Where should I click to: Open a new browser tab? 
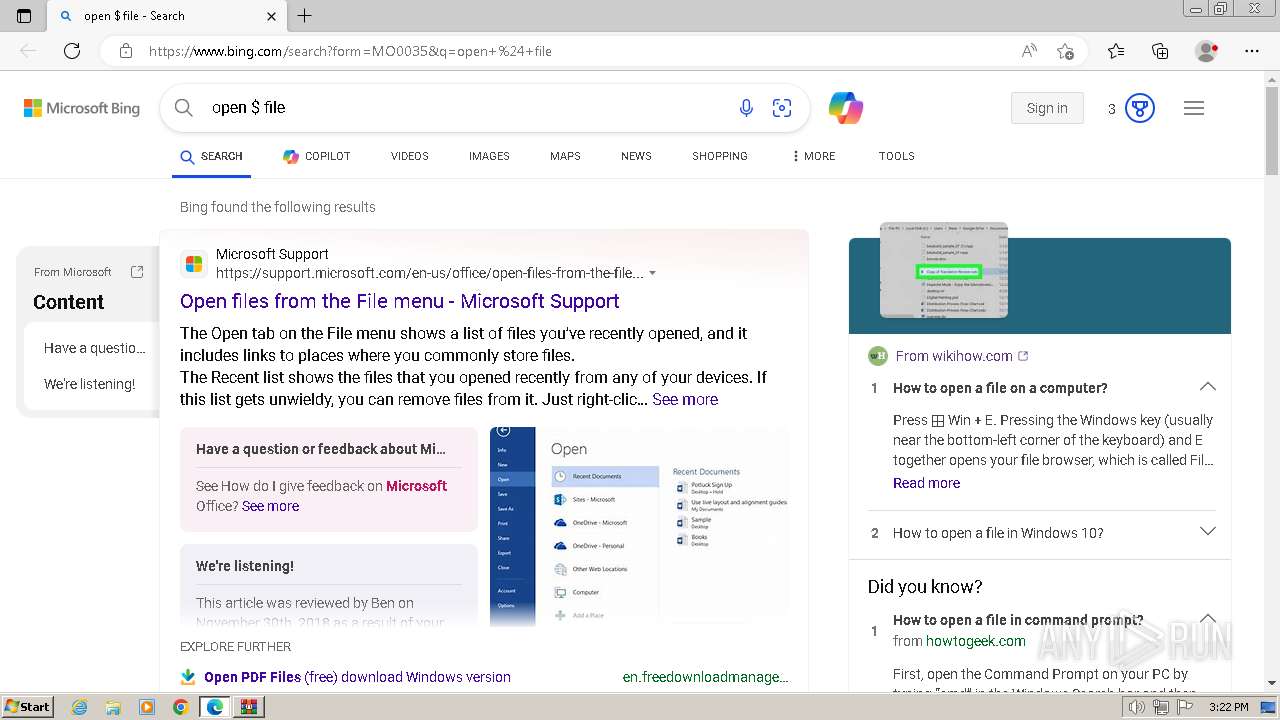point(305,16)
